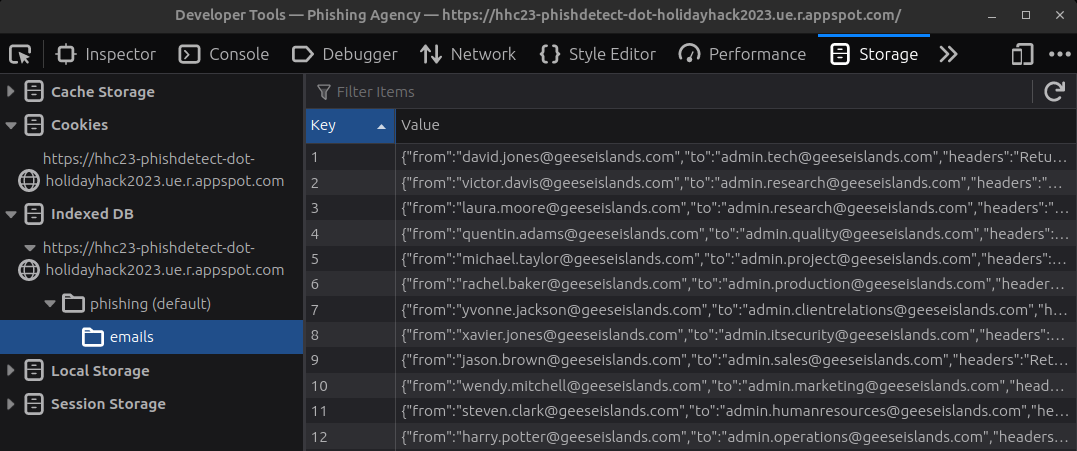Click the Filter Items input field

point(670,92)
